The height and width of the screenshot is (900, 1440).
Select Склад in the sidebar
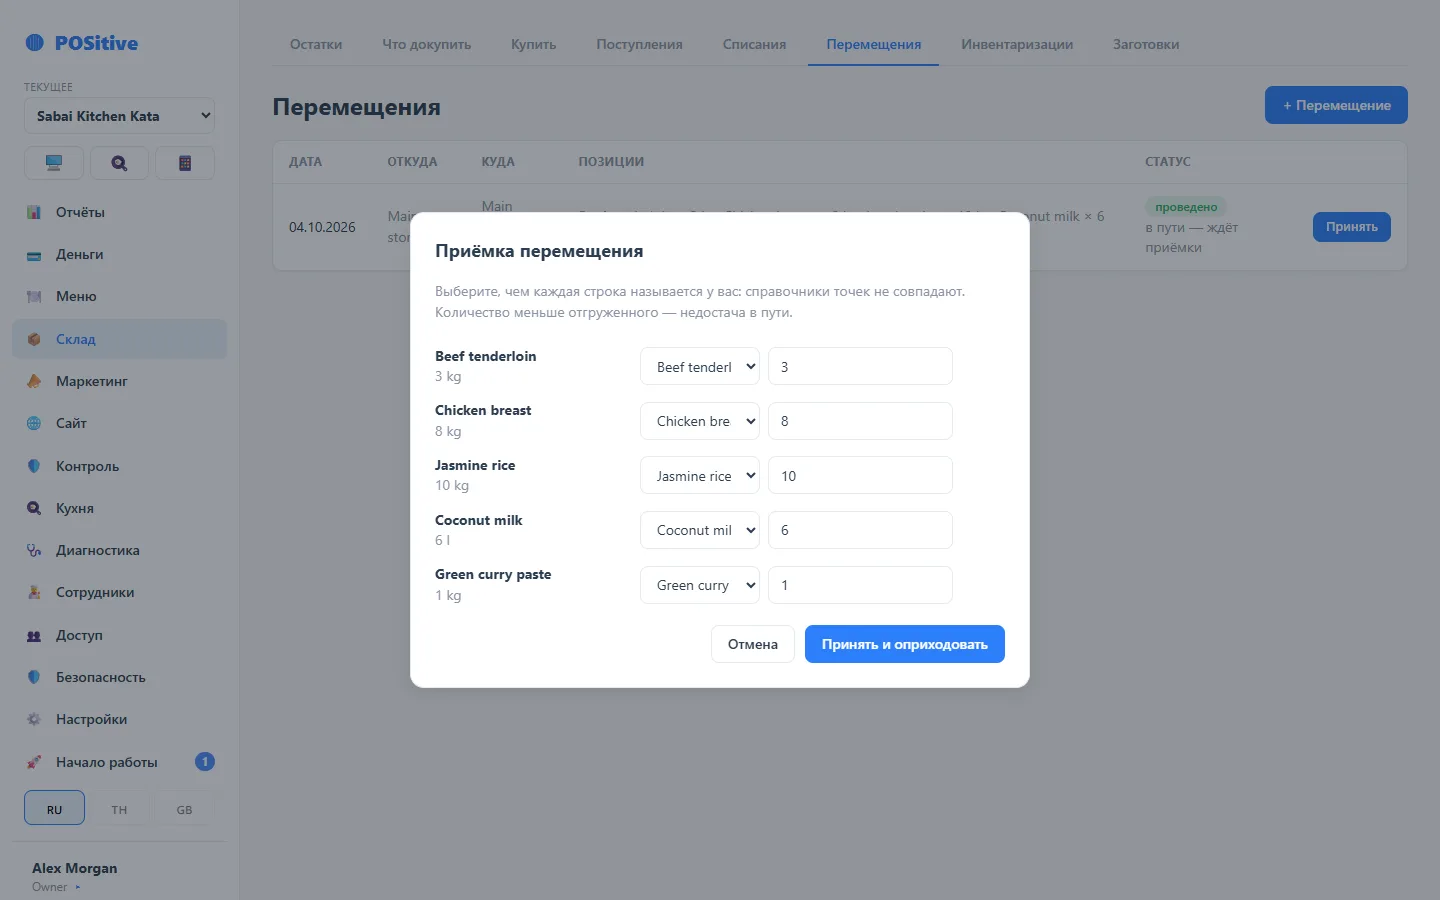[119, 339]
